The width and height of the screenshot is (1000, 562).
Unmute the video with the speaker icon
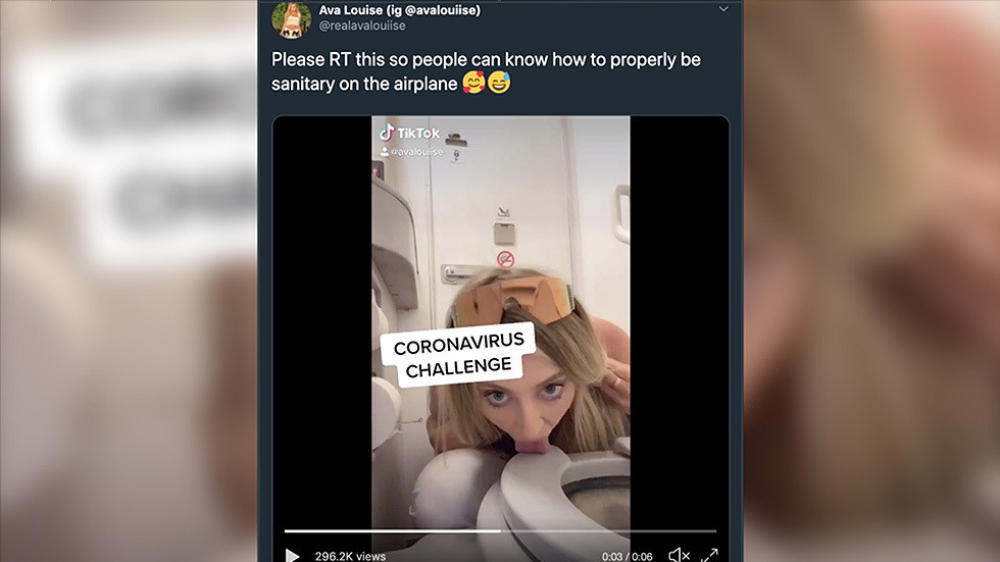pyautogui.click(x=679, y=556)
